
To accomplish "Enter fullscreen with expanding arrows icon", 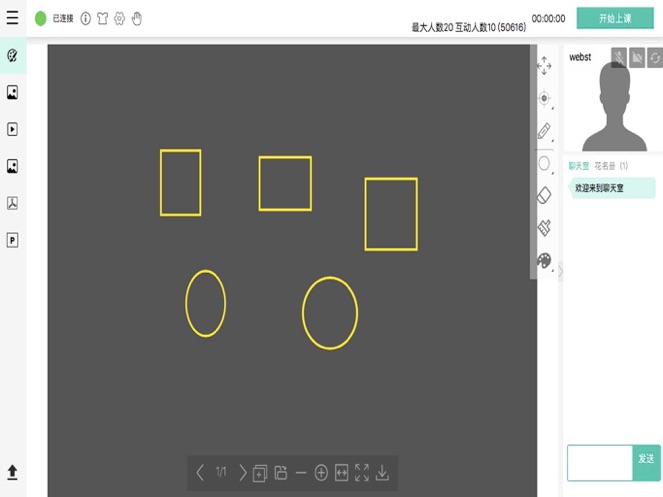I will coord(362,472).
